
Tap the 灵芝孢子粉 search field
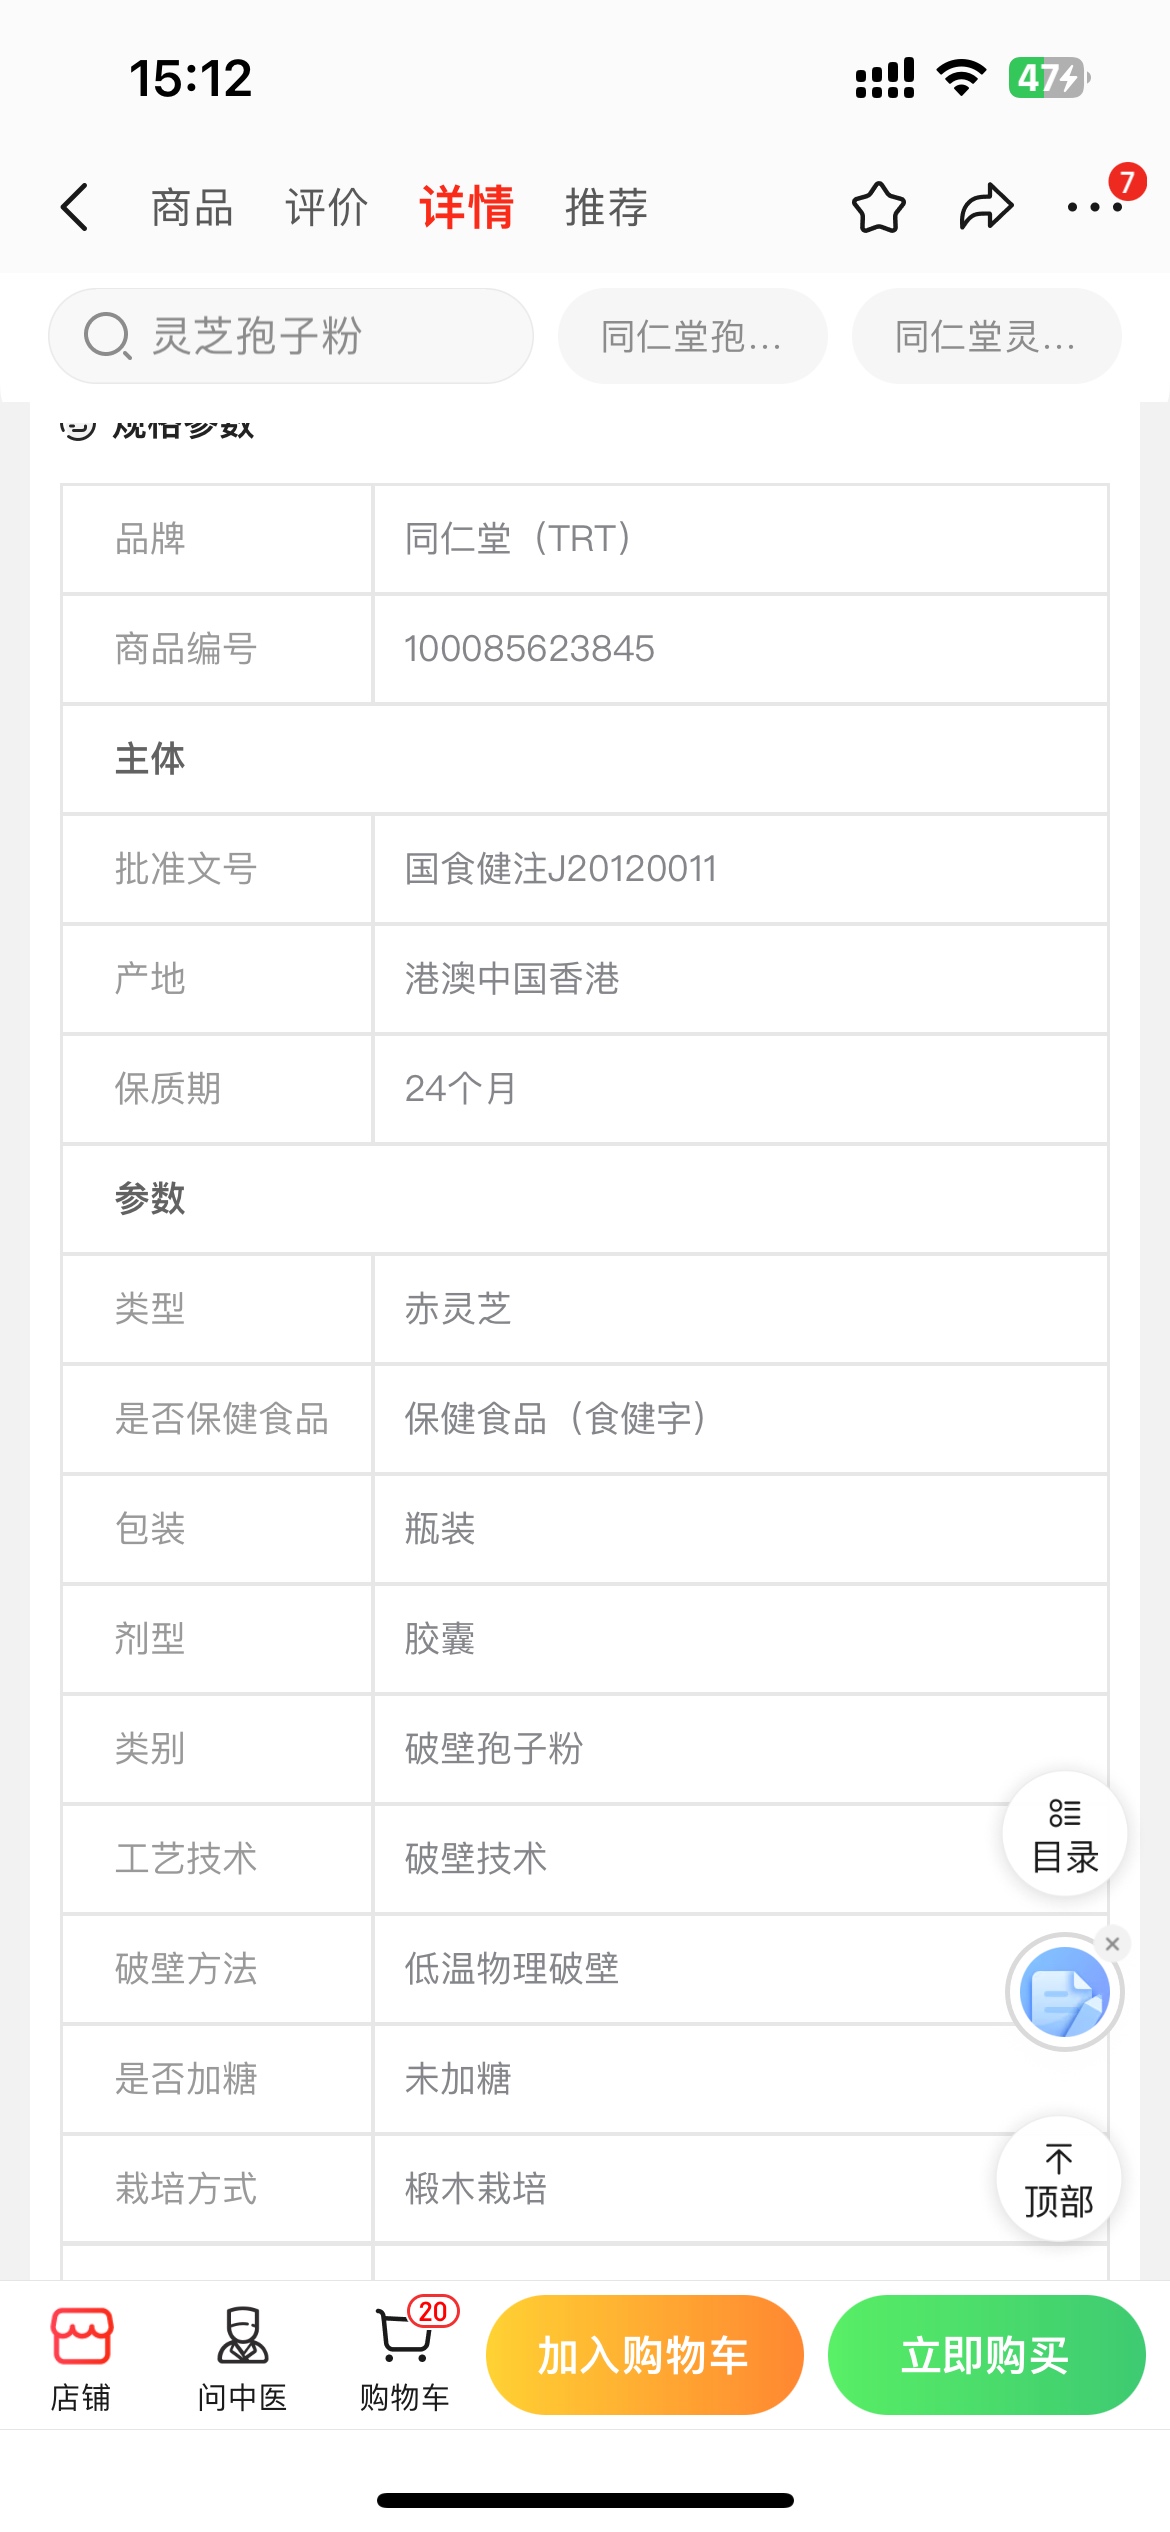click(x=290, y=336)
